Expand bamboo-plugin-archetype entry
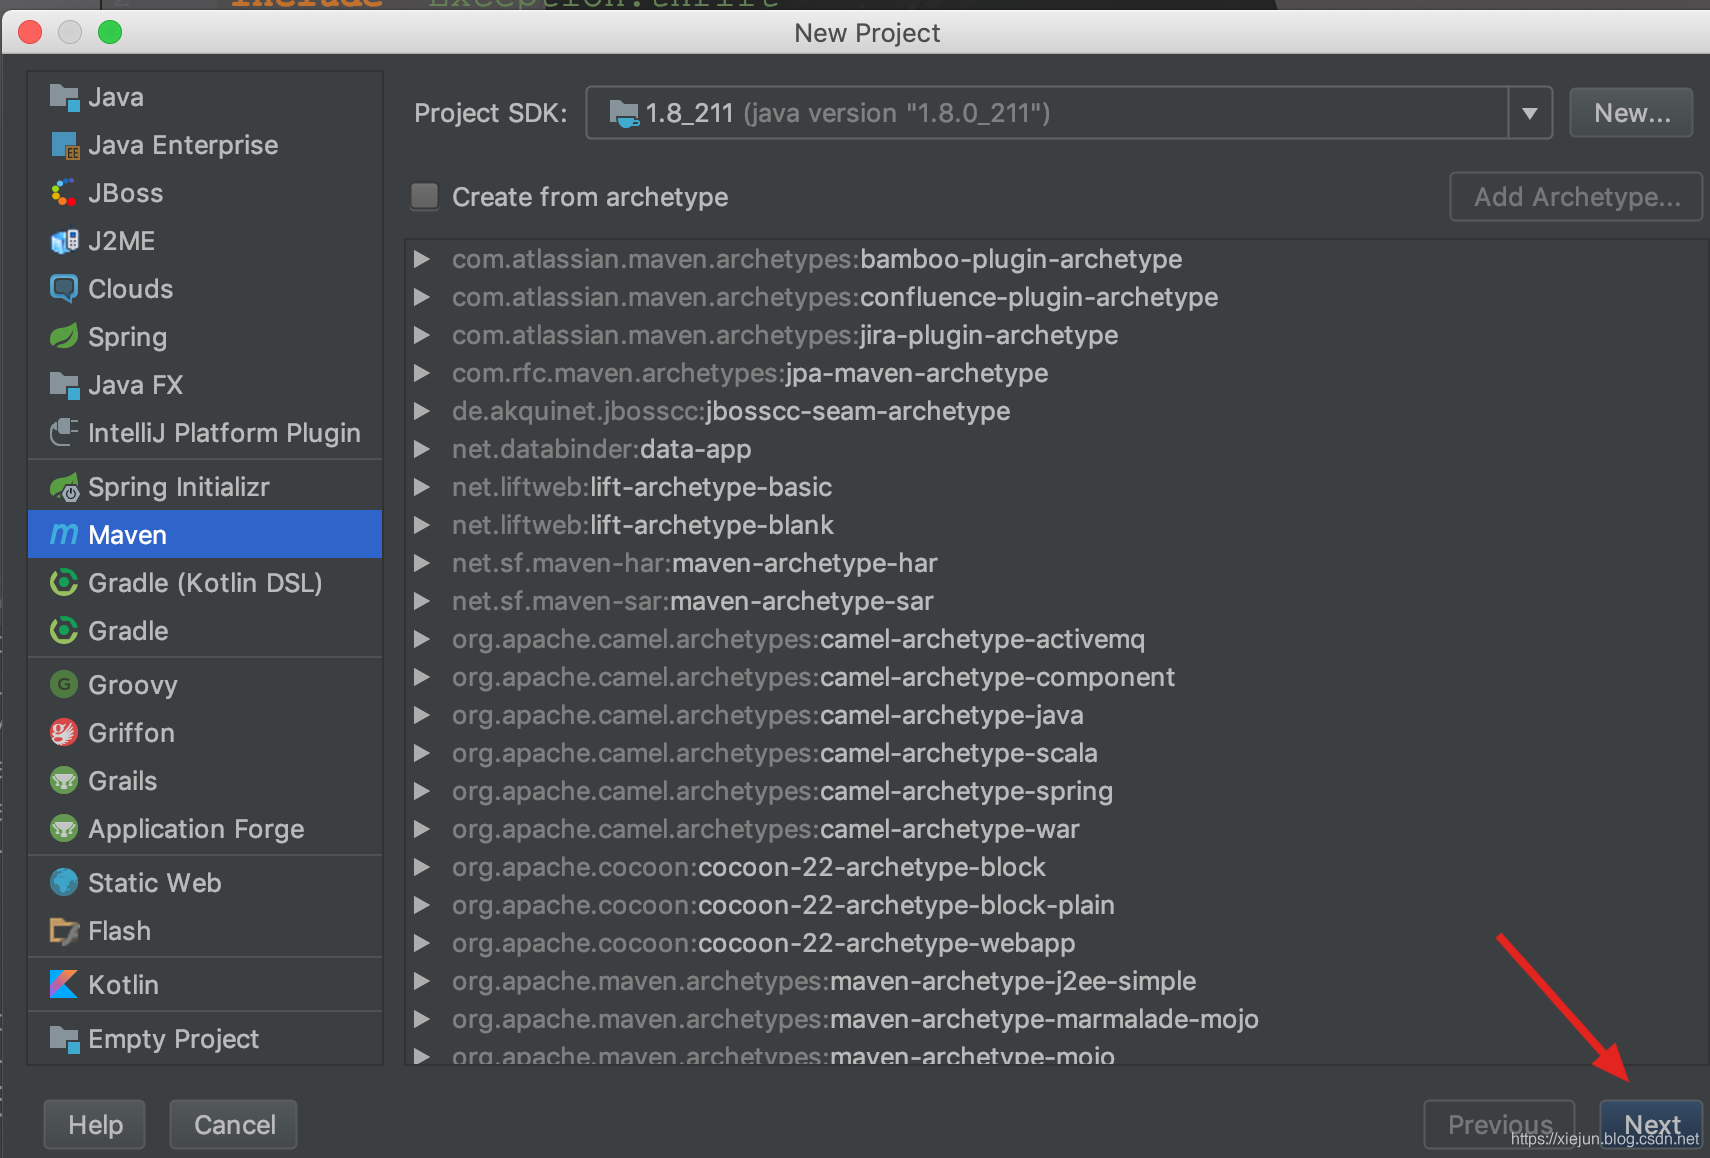 coord(422,259)
